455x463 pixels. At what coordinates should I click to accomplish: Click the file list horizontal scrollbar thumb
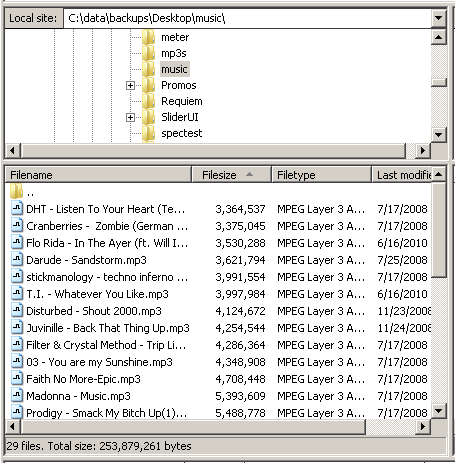coord(193,426)
